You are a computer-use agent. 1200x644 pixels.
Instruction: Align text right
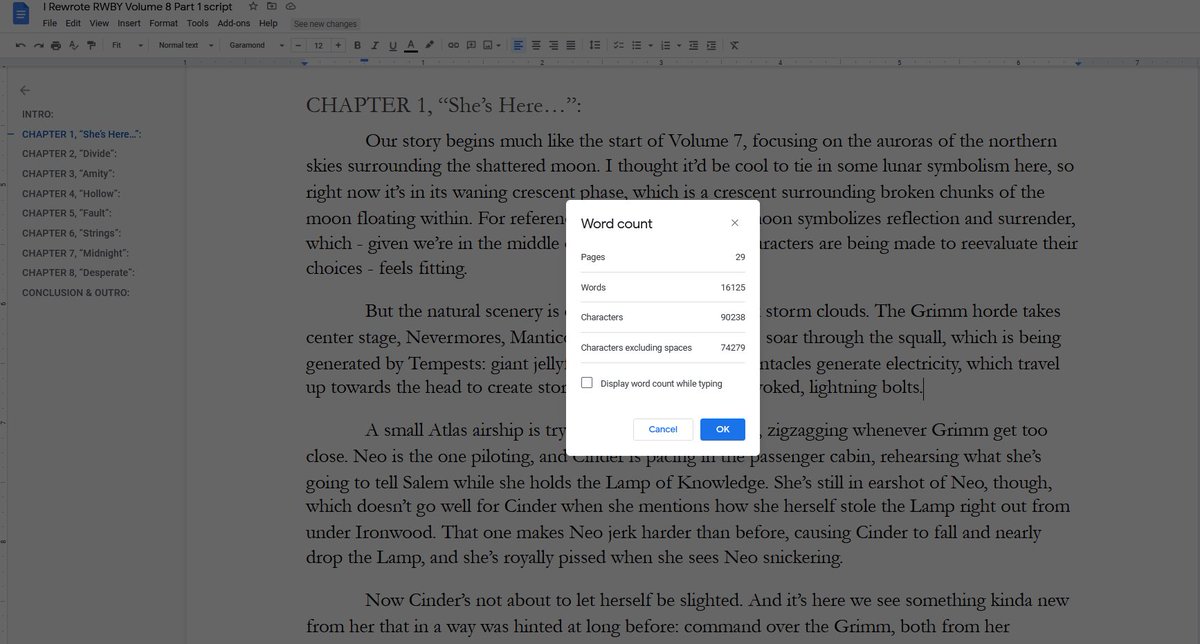click(x=553, y=45)
